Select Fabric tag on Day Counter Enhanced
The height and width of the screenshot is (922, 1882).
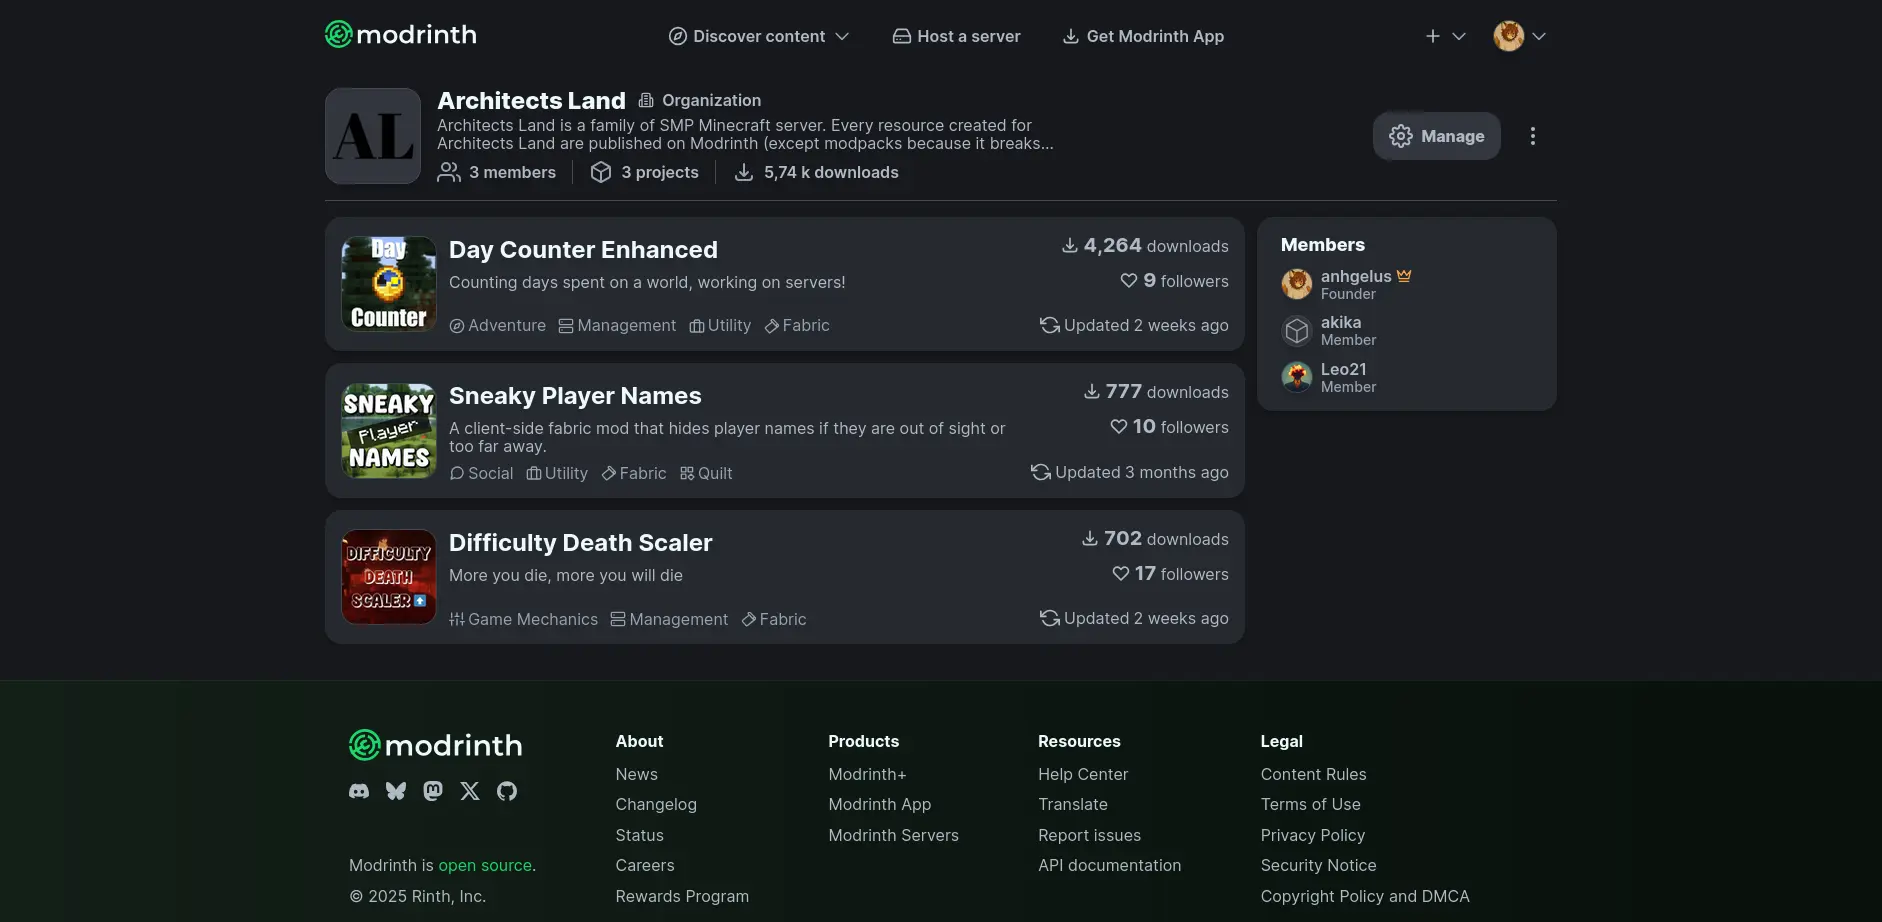click(x=797, y=326)
